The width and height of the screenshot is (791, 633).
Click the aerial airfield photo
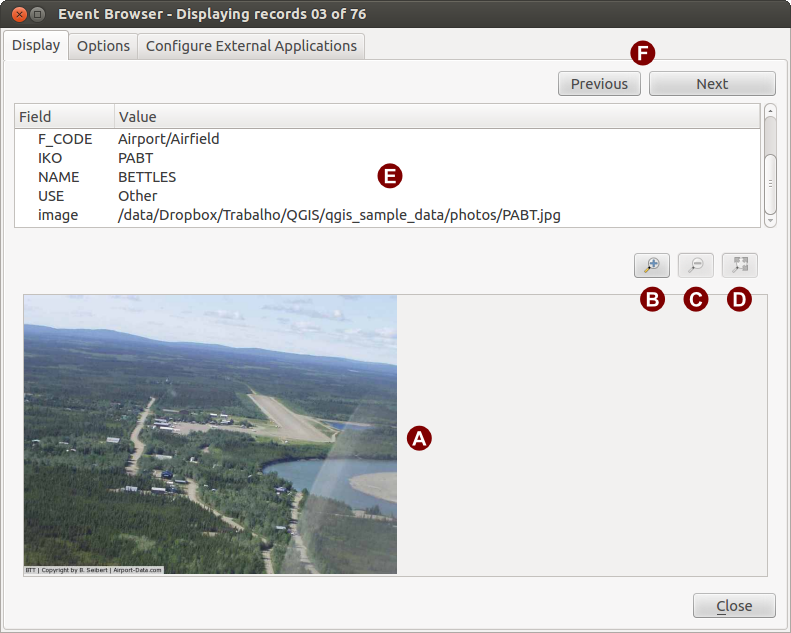[x=210, y=434]
